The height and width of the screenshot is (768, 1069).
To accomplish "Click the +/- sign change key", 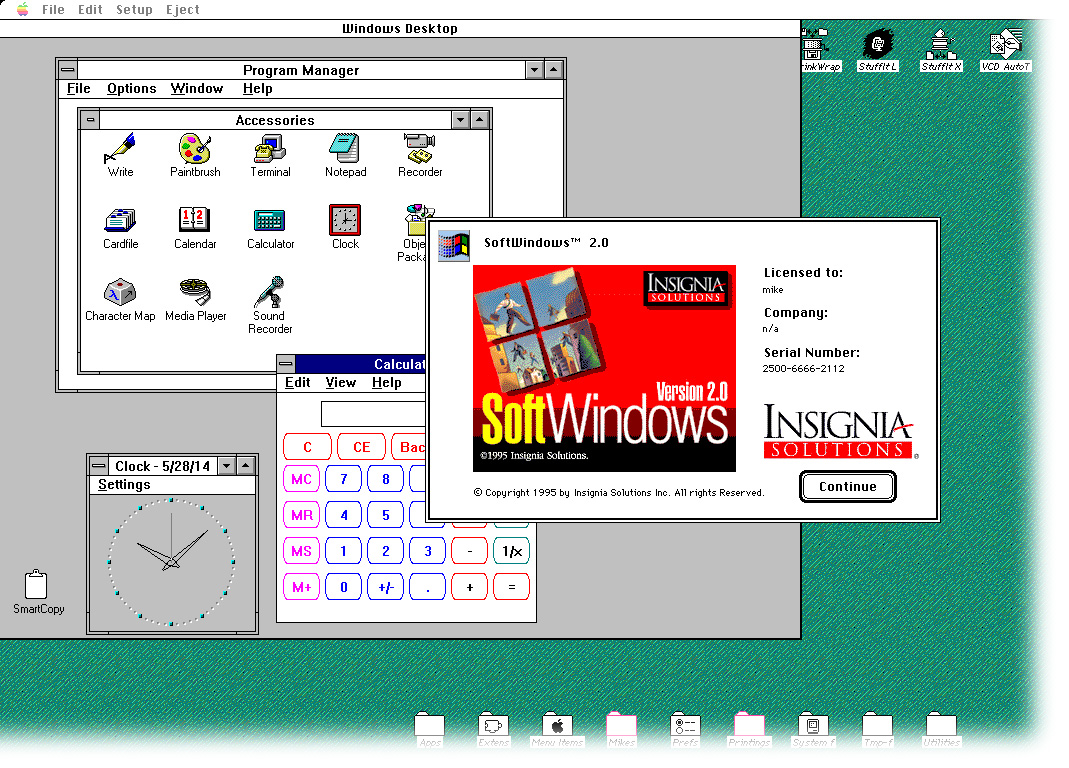I will [x=386, y=587].
